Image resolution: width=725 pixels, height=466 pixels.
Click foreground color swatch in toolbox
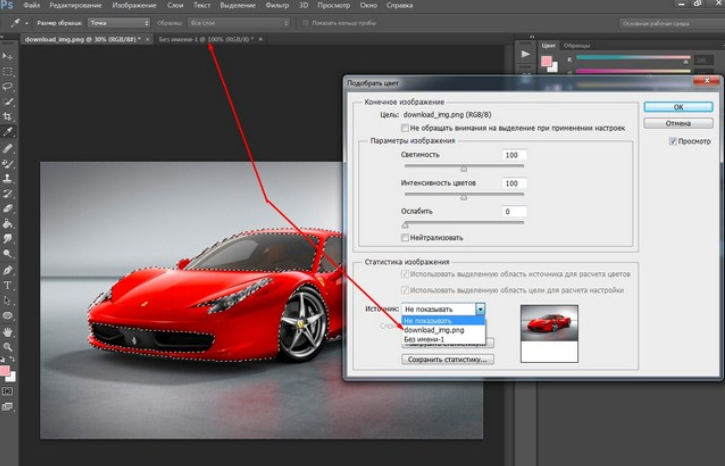point(4,370)
